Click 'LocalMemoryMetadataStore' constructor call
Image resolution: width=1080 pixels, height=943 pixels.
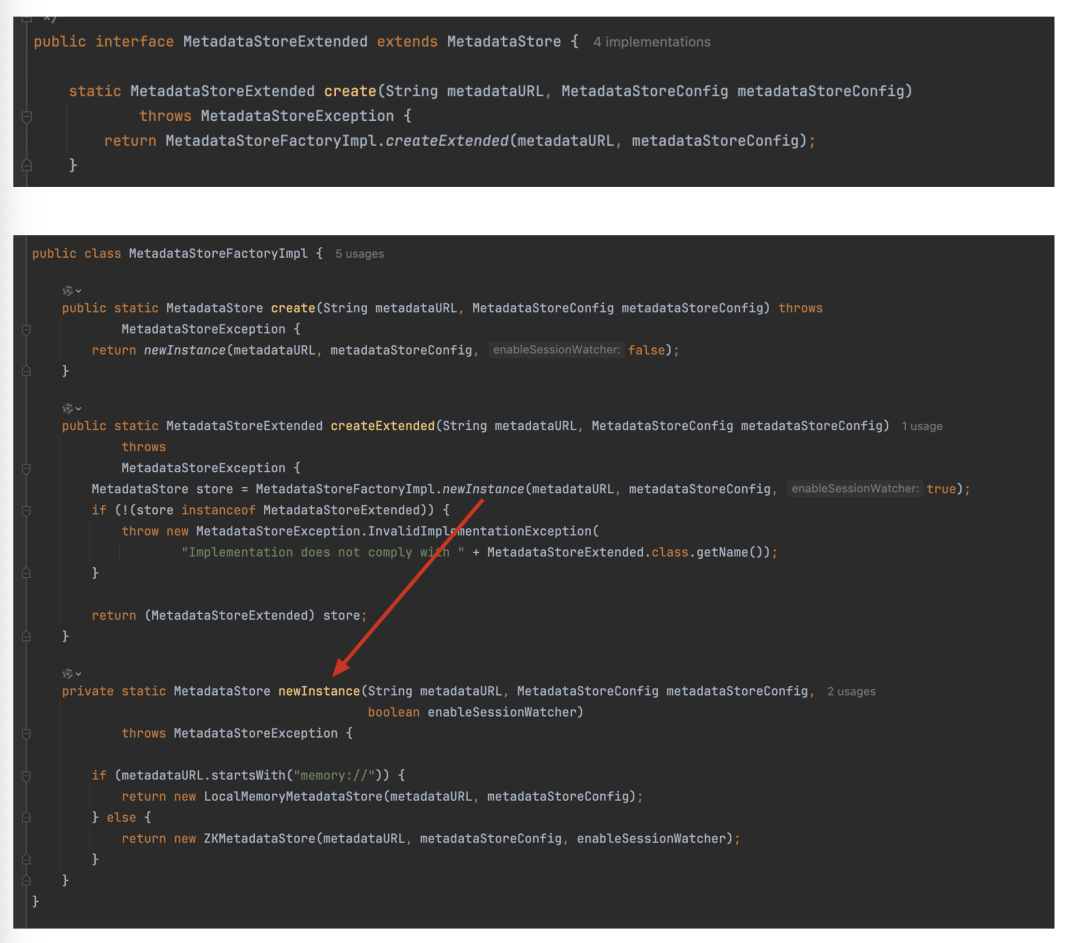pos(293,797)
